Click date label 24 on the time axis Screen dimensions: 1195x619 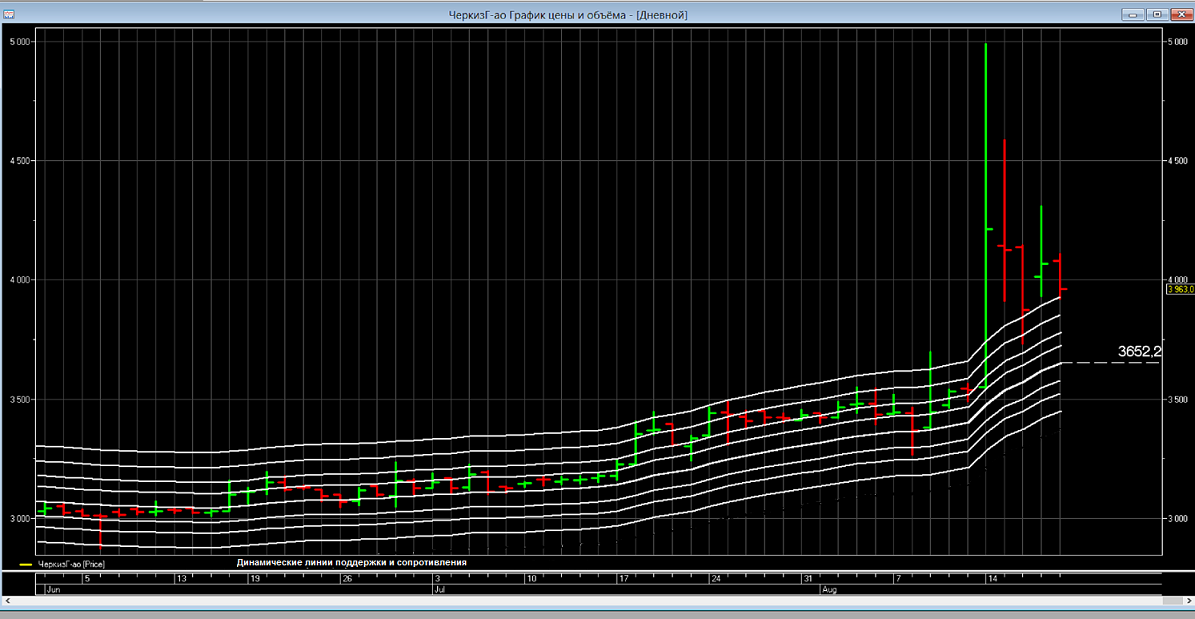716,579
